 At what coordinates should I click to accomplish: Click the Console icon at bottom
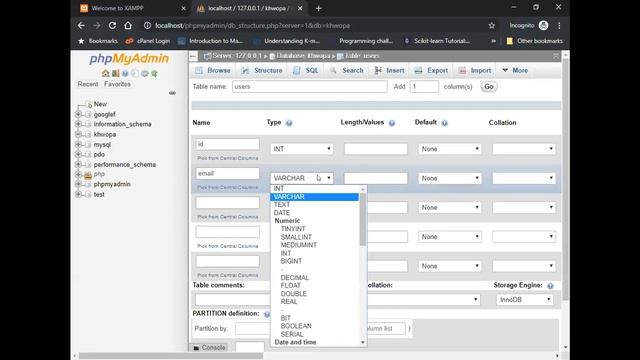196,348
